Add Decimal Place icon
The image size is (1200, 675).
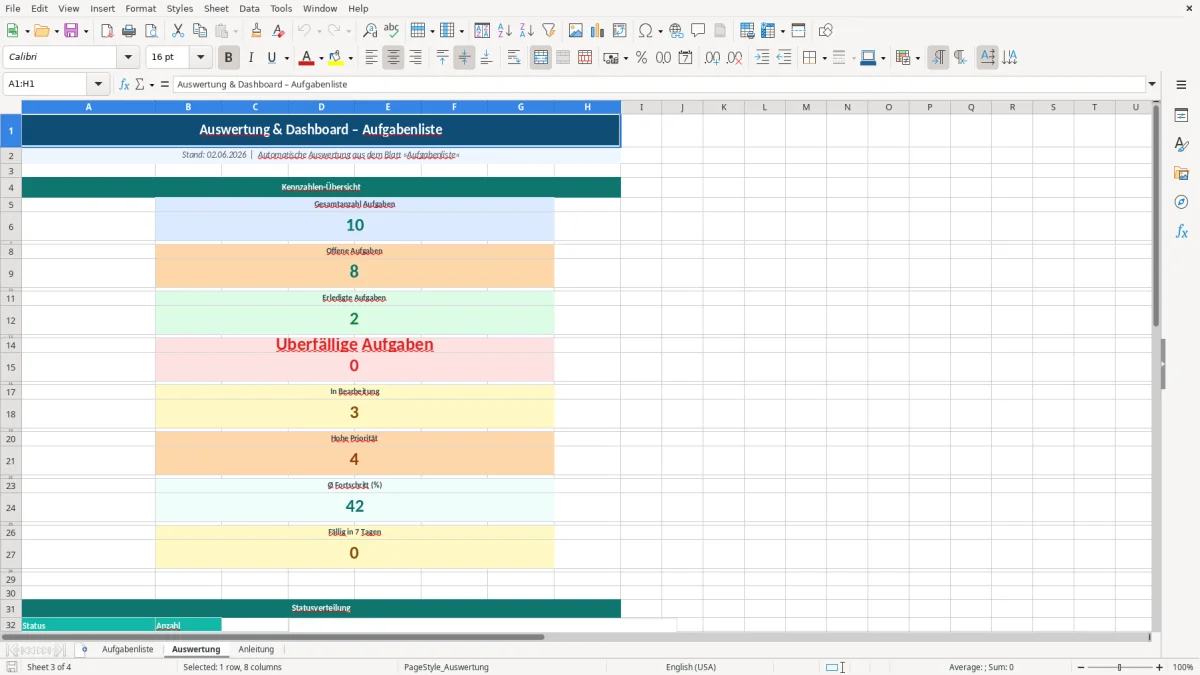click(x=712, y=58)
